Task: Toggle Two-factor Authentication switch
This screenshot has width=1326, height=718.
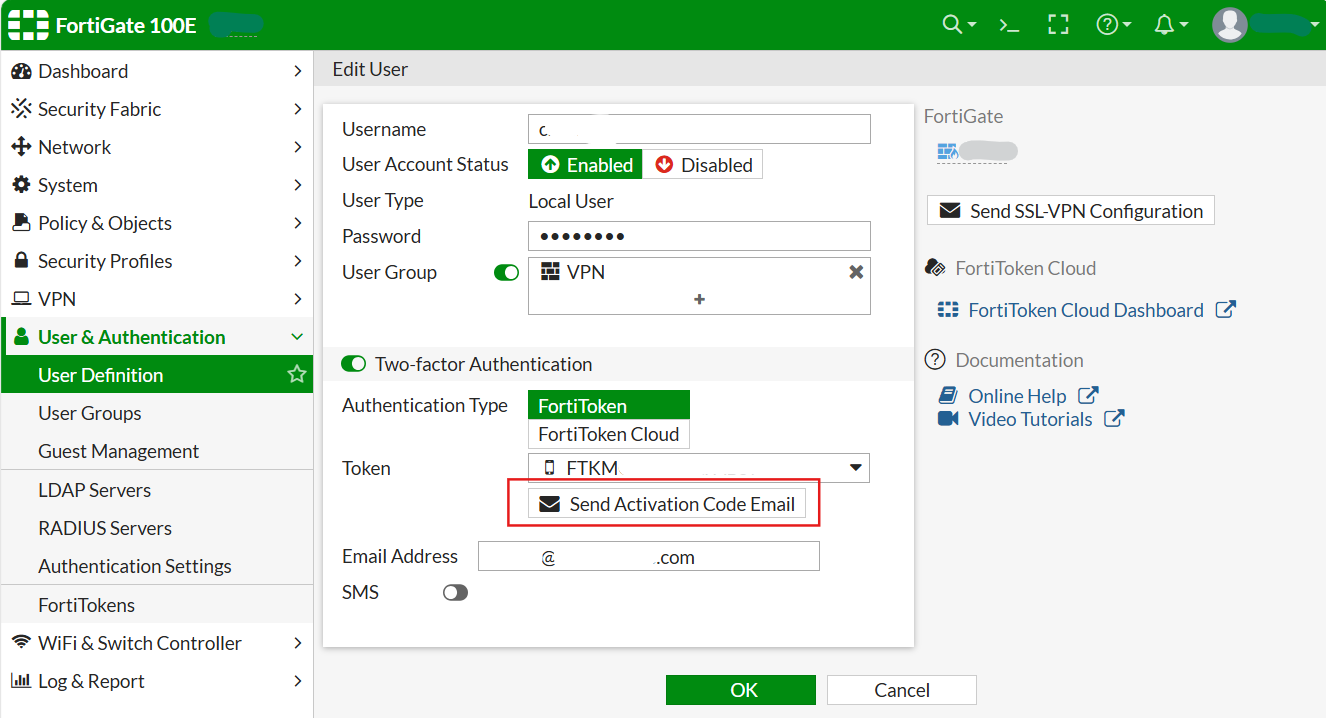Action: tap(354, 364)
